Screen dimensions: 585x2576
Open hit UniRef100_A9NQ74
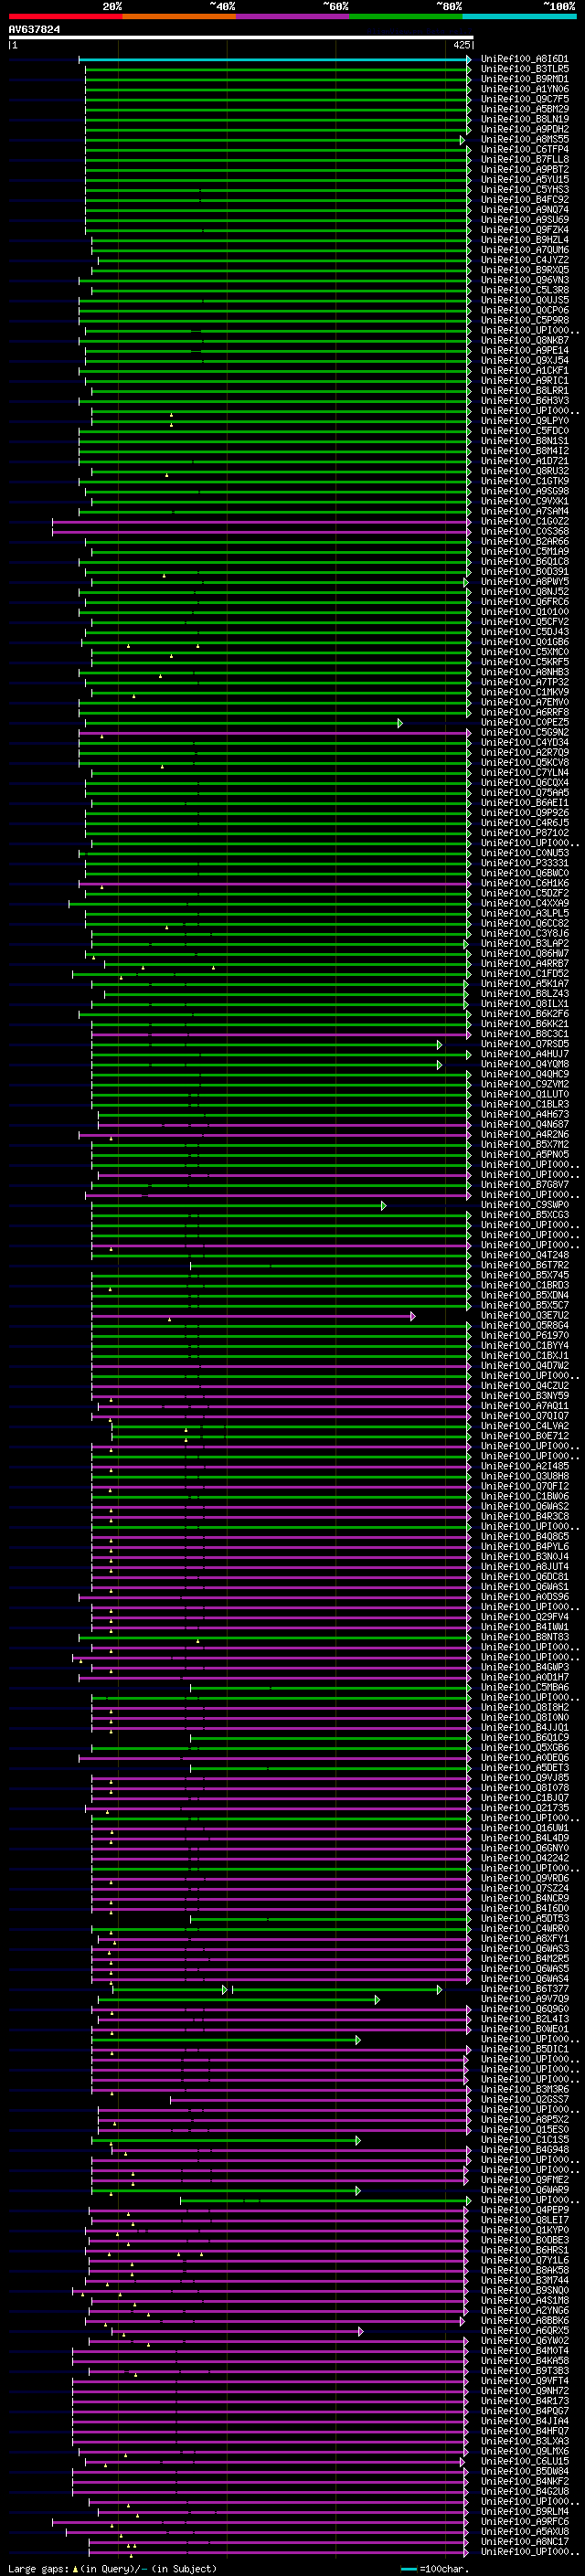coord(524,210)
